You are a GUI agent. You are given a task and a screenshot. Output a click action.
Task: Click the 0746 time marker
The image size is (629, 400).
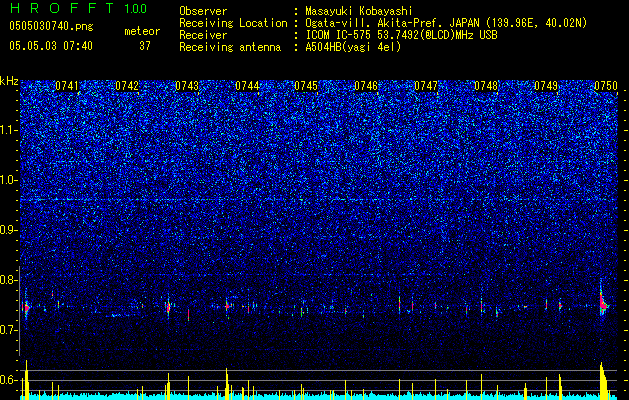coord(366,86)
